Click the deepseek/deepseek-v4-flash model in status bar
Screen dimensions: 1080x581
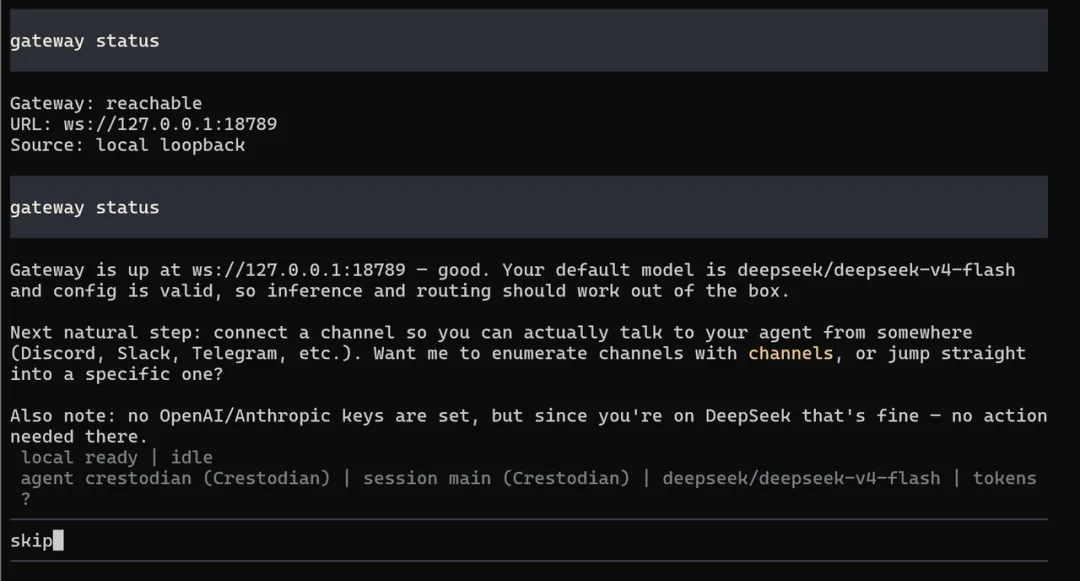801,478
